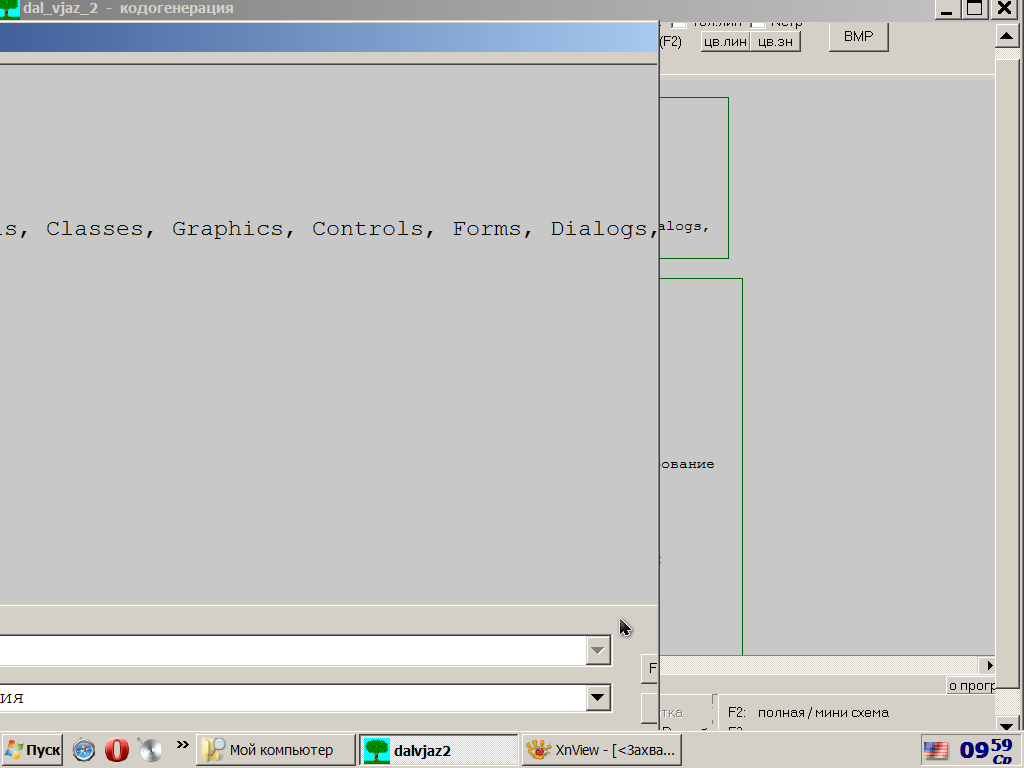Click the BMP export button
This screenshot has width=1024, height=768.
click(858, 37)
